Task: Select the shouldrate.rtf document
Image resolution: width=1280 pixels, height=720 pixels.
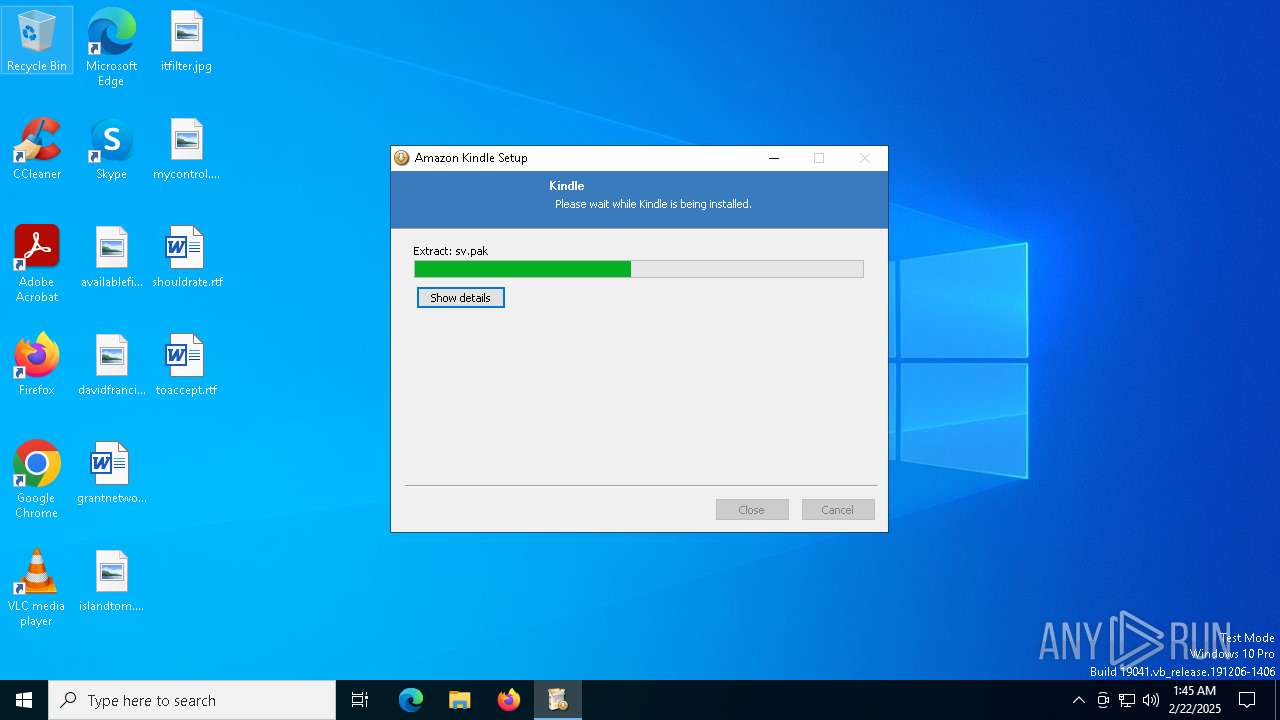Action: tap(186, 257)
